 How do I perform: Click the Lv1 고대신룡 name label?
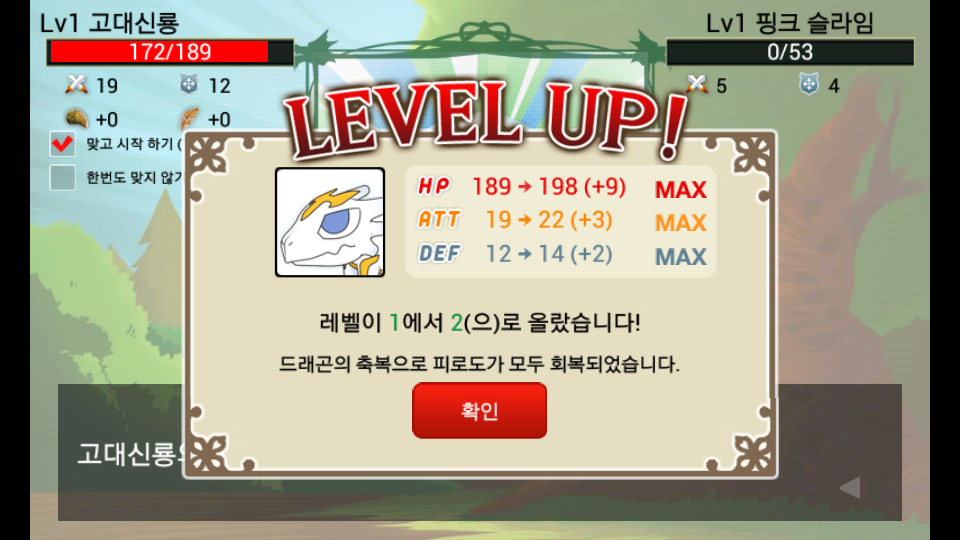point(109,23)
